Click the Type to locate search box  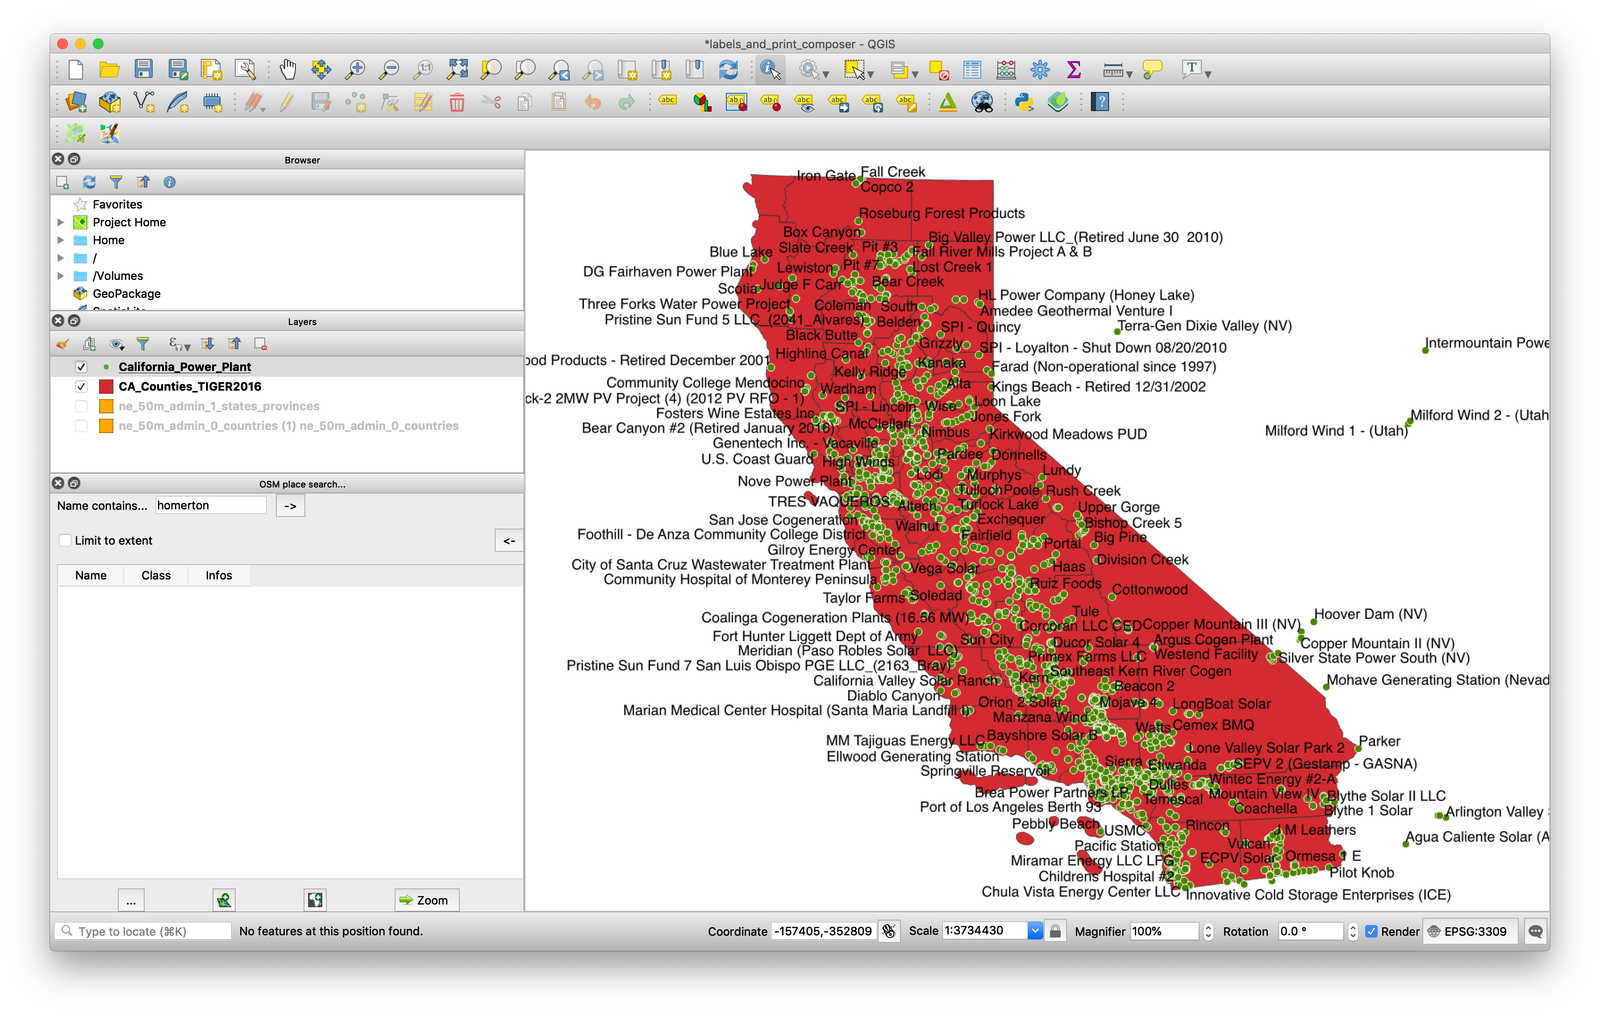coord(143,931)
